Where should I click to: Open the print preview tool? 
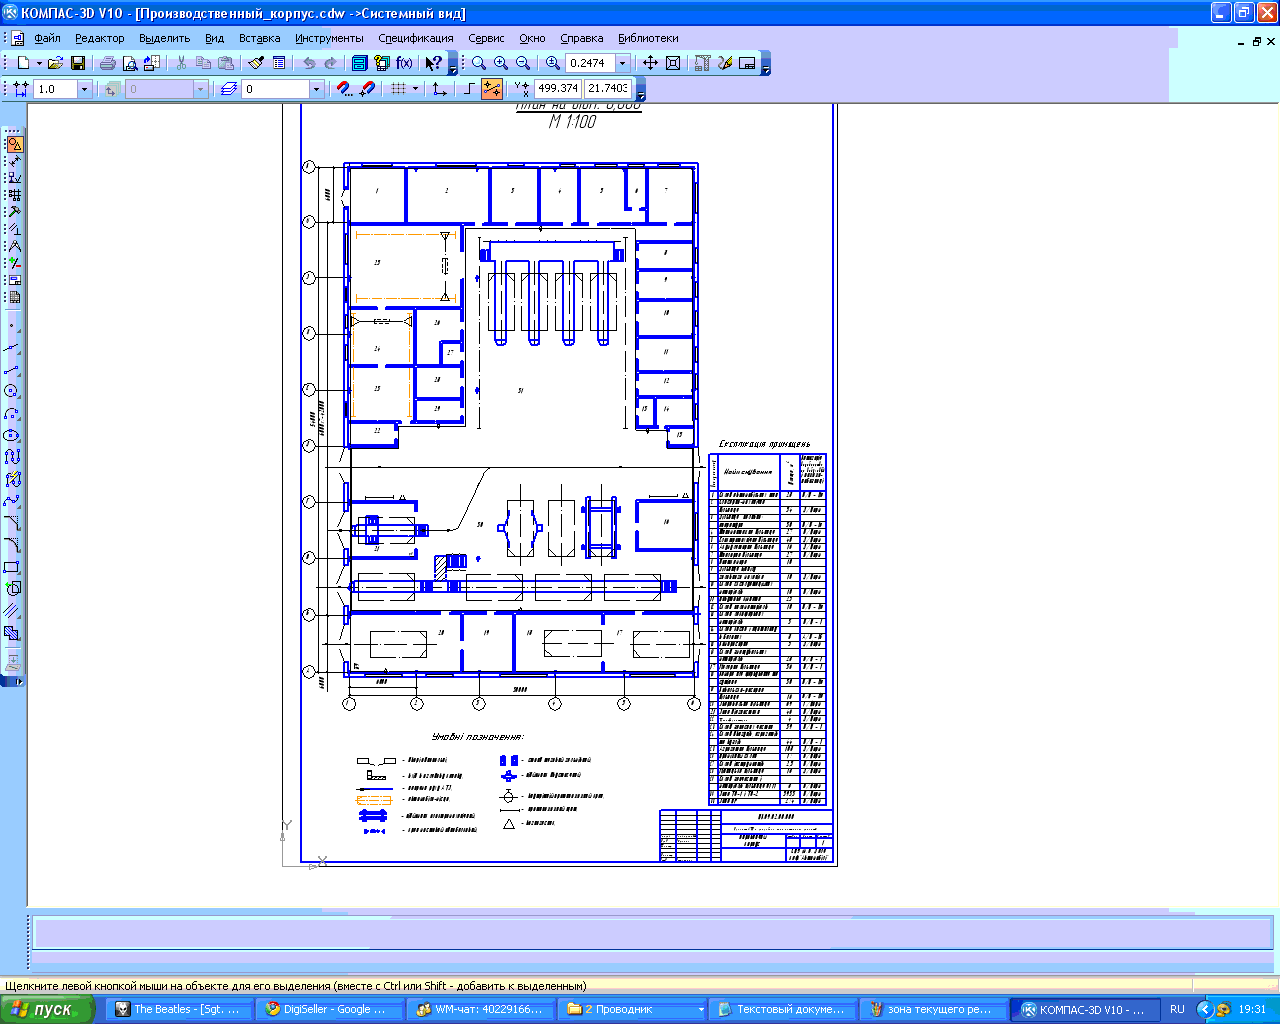pyautogui.click(x=129, y=63)
